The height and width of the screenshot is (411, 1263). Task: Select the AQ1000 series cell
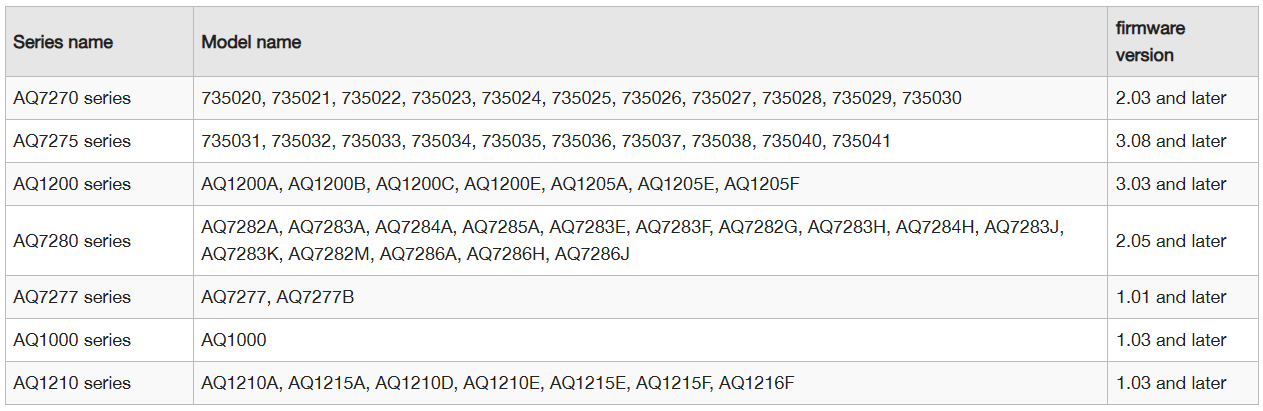click(x=72, y=340)
